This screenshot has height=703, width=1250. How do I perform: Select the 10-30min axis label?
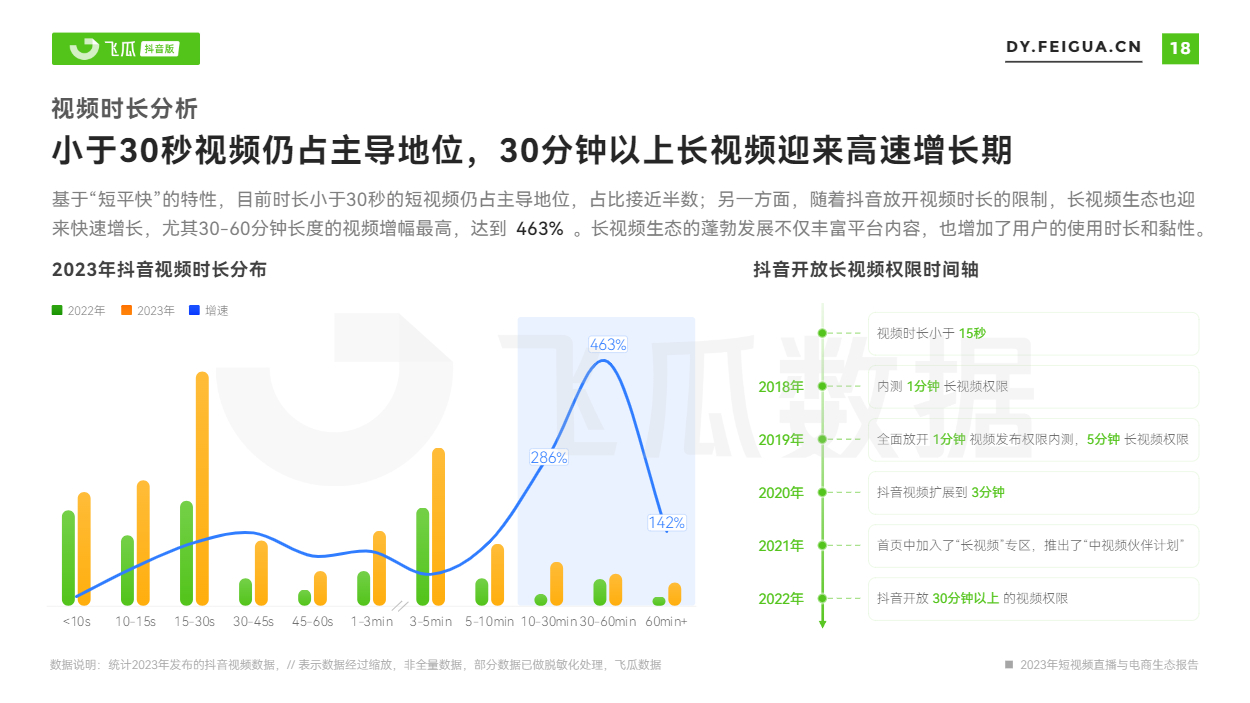pyautogui.click(x=548, y=621)
